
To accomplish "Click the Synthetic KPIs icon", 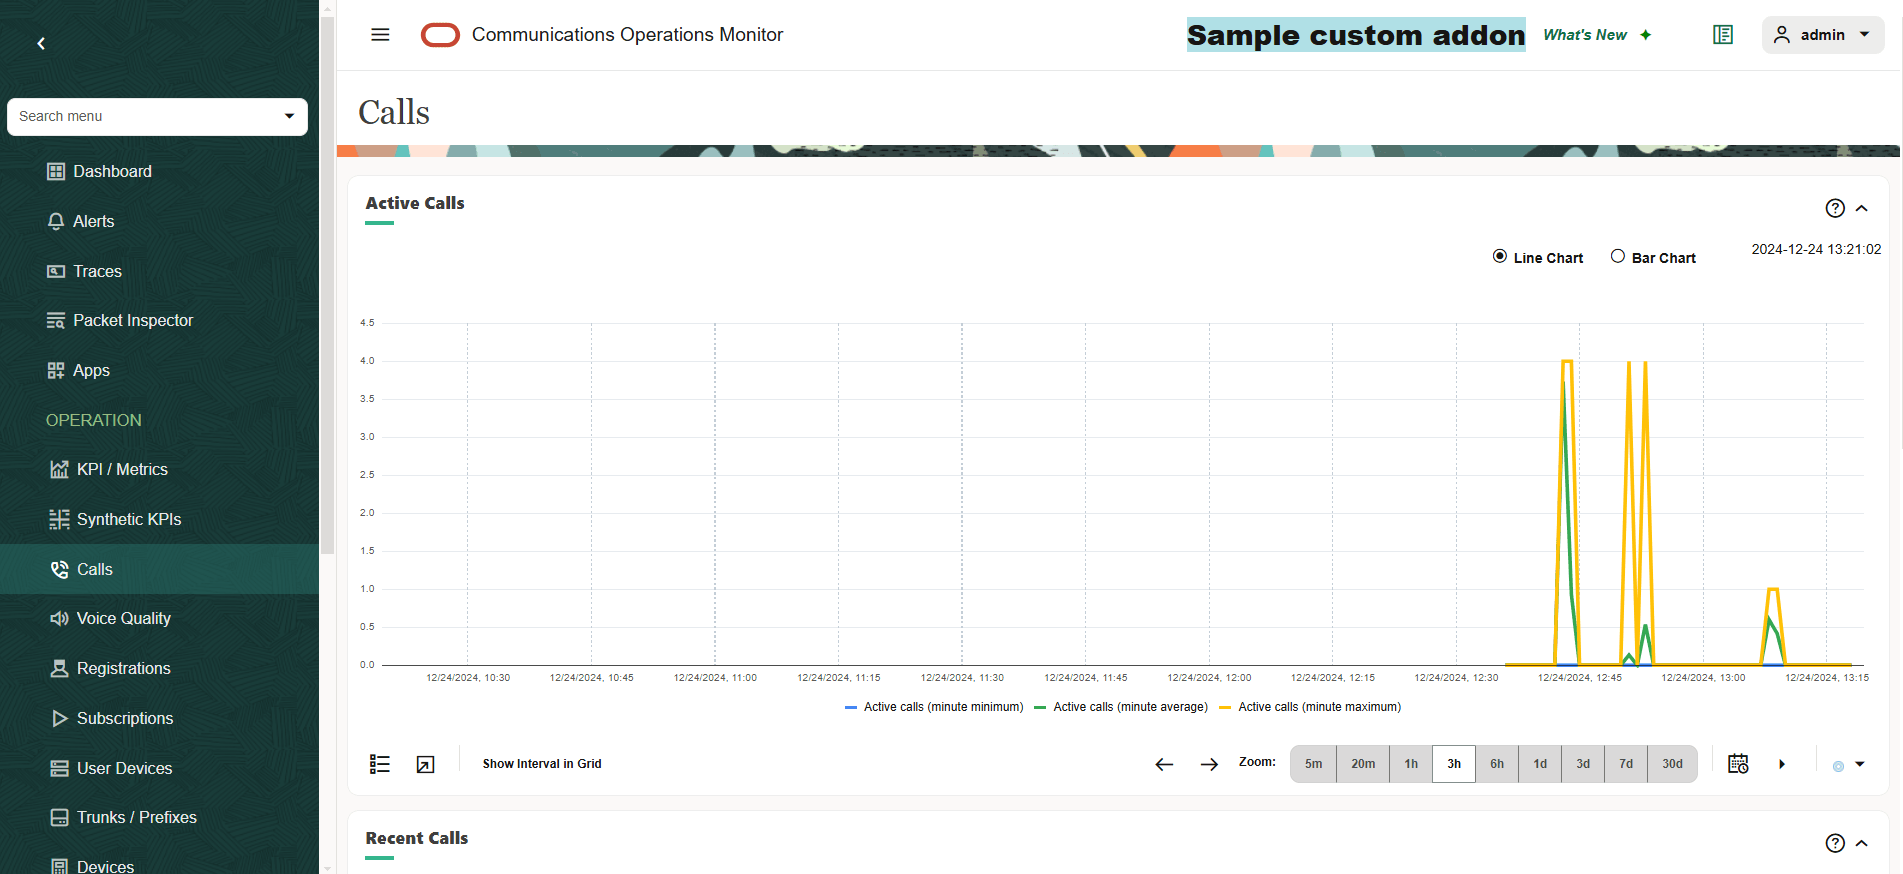I will click(59, 519).
